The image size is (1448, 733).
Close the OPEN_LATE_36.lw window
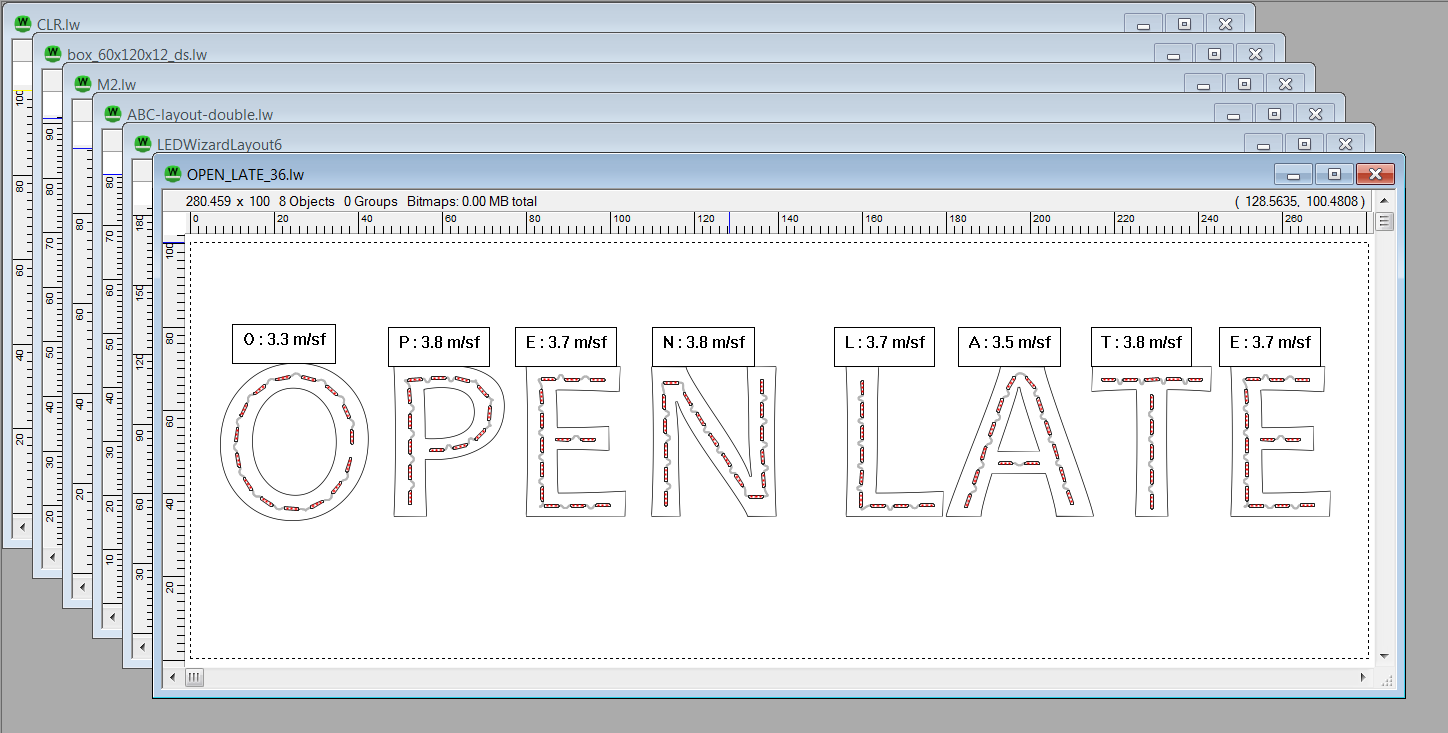pos(1375,174)
